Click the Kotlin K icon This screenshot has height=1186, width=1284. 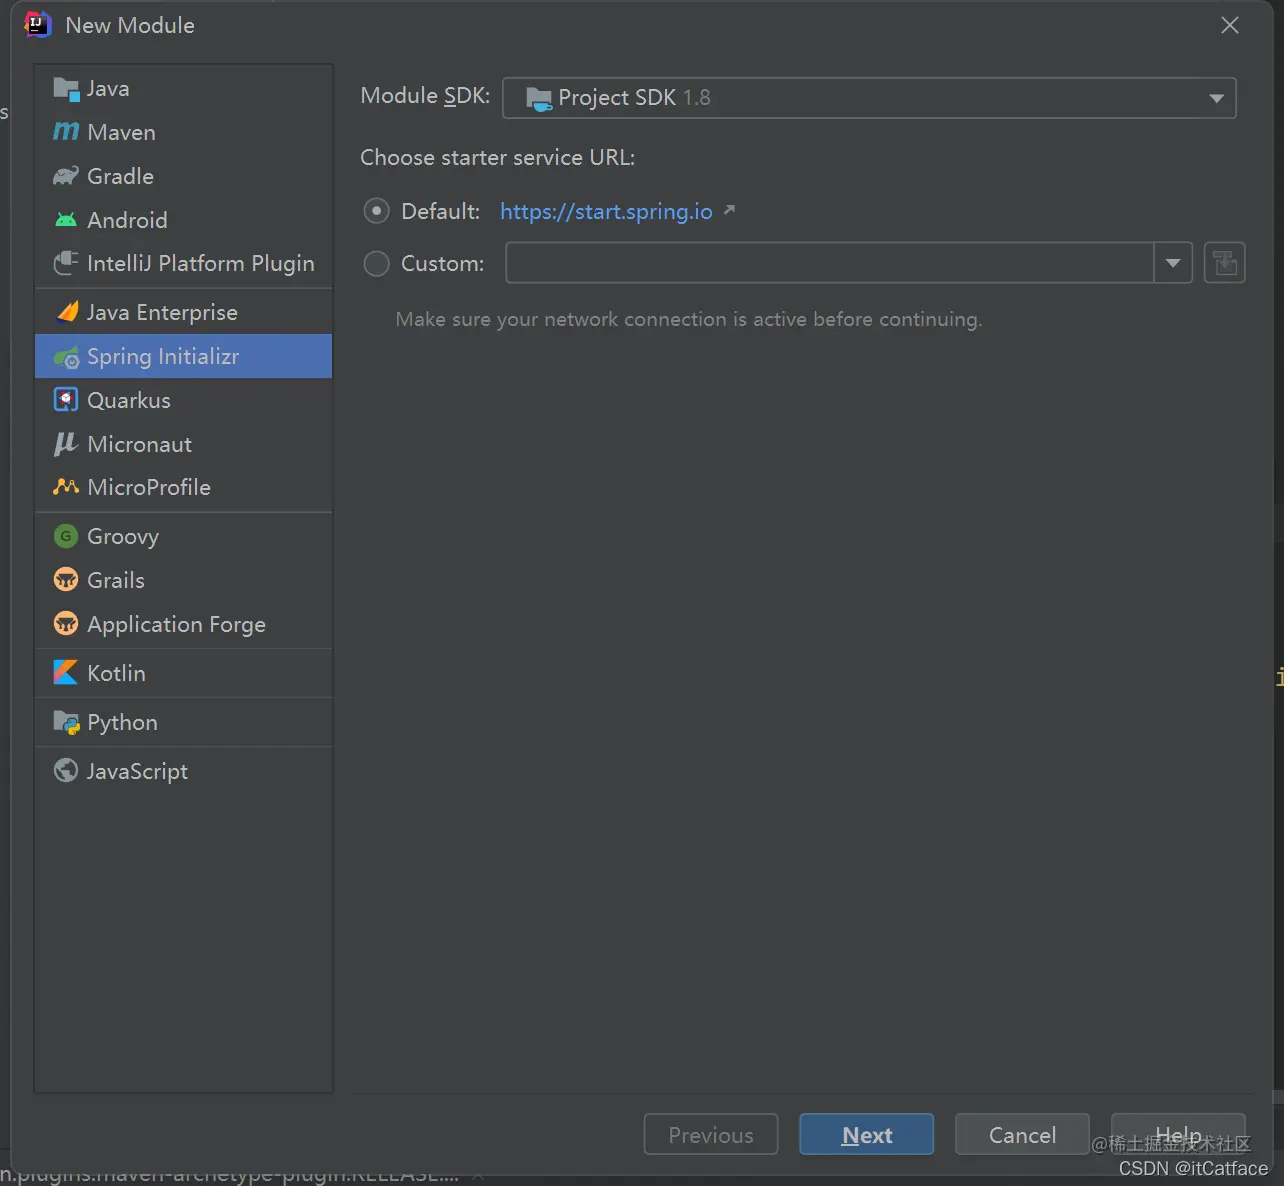(66, 673)
